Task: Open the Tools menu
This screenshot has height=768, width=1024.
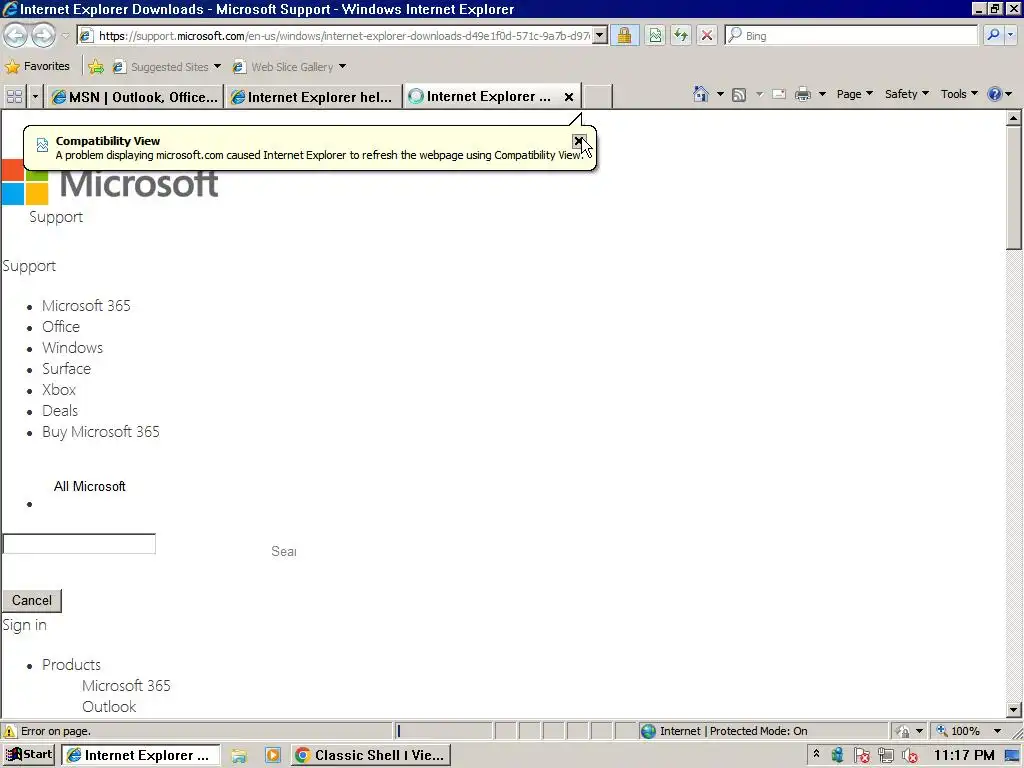Action: (x=959, y=94)
